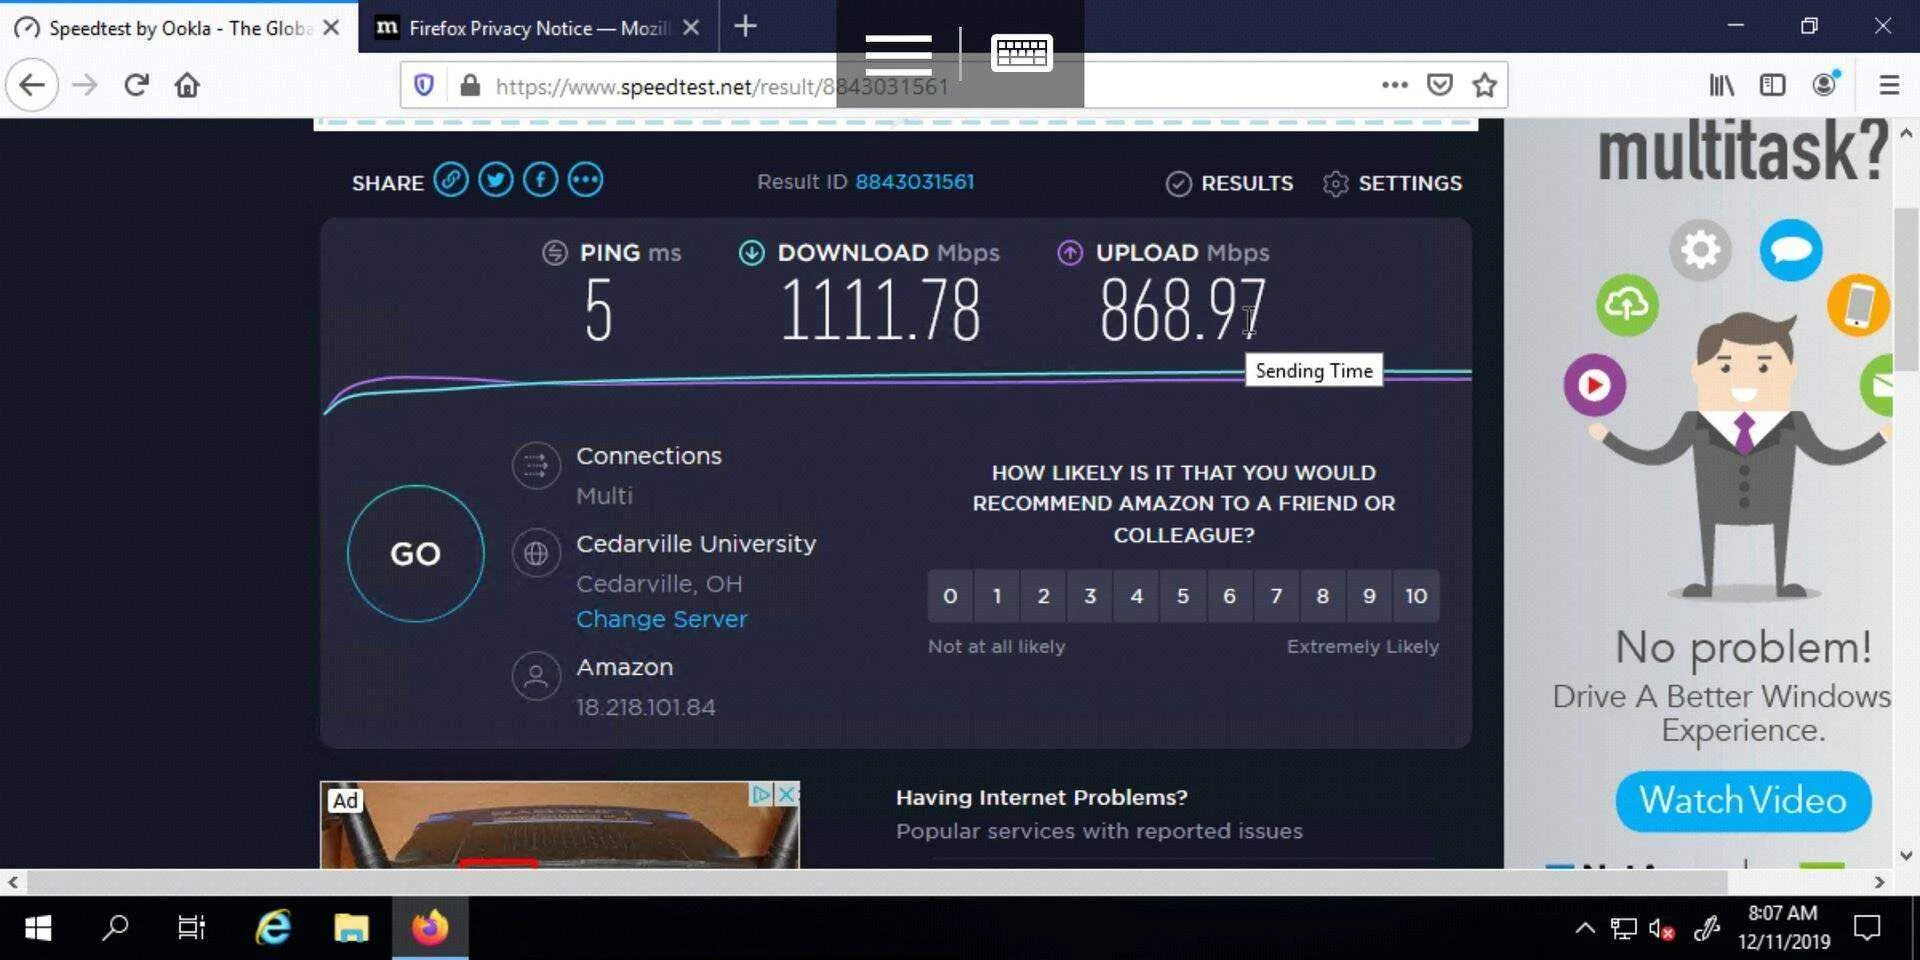
Task: Rate recommendation score 3
Action: (x=1090, y=596)
